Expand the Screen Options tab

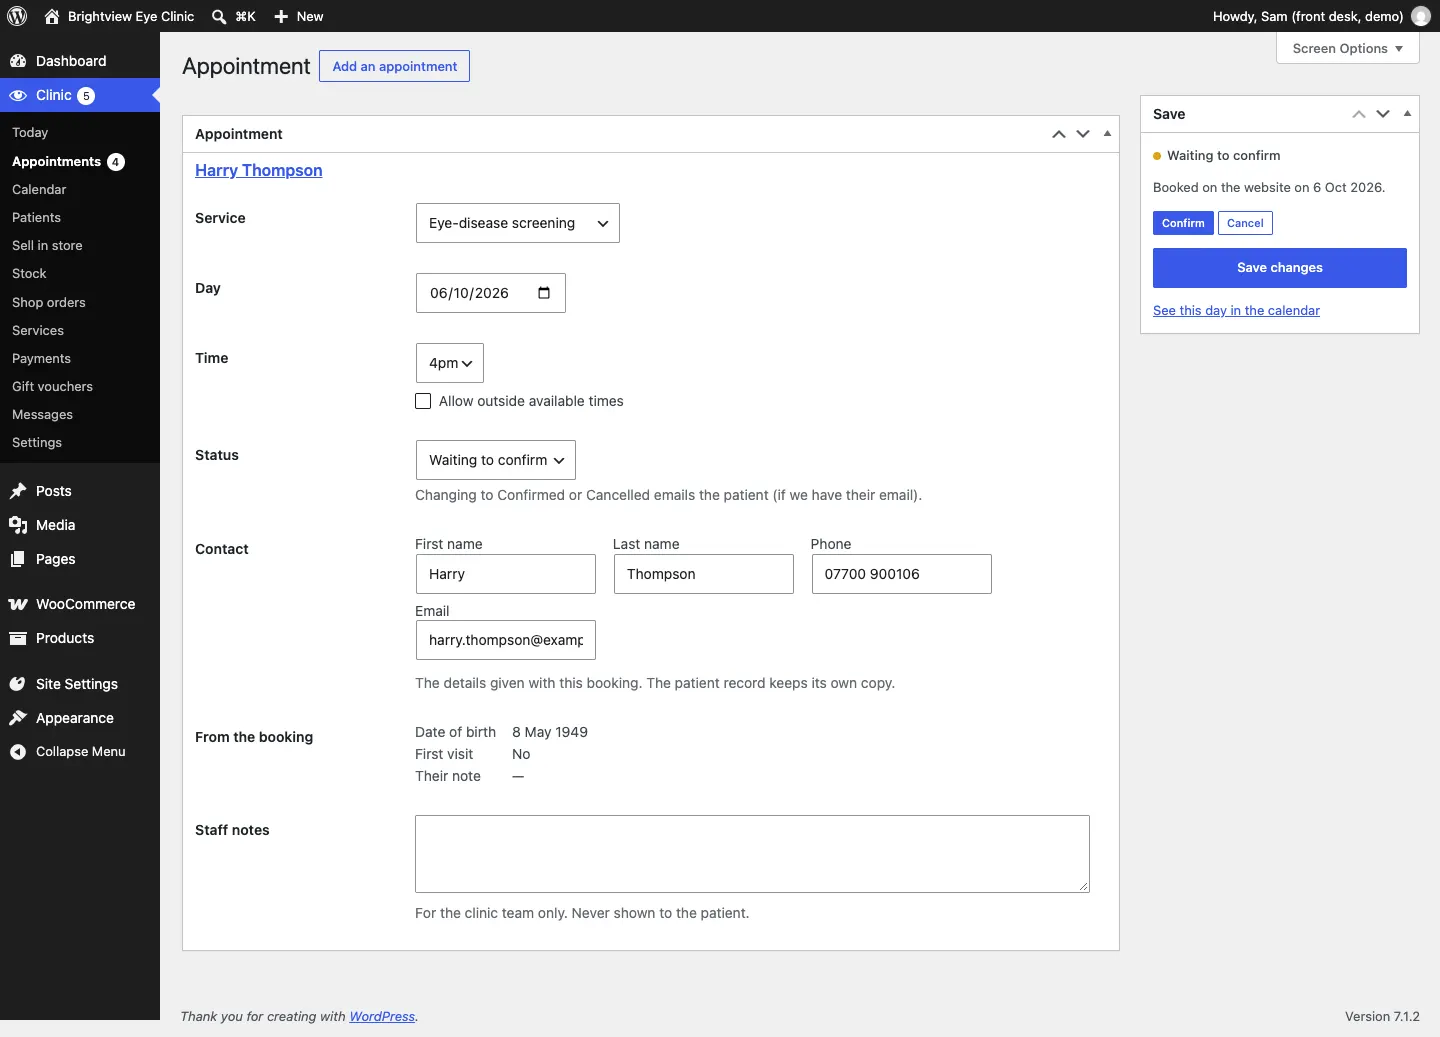point(1348,48)
